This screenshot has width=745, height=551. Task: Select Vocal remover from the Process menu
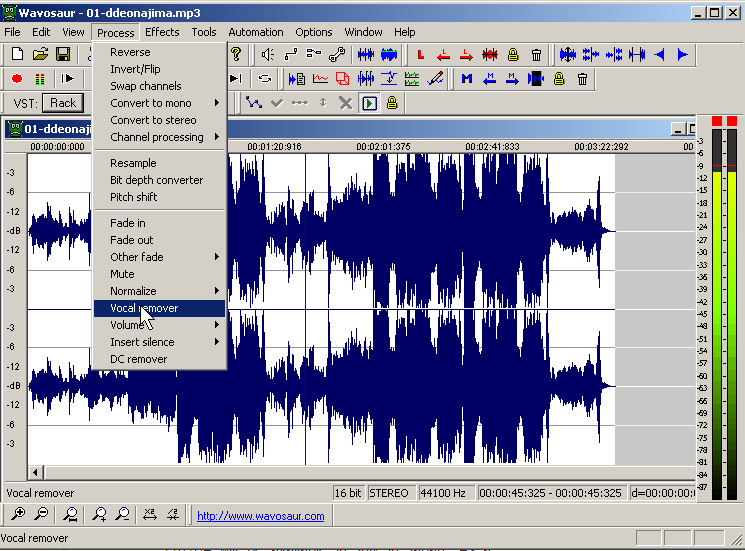pyautogui.click(x=159, y=308)
